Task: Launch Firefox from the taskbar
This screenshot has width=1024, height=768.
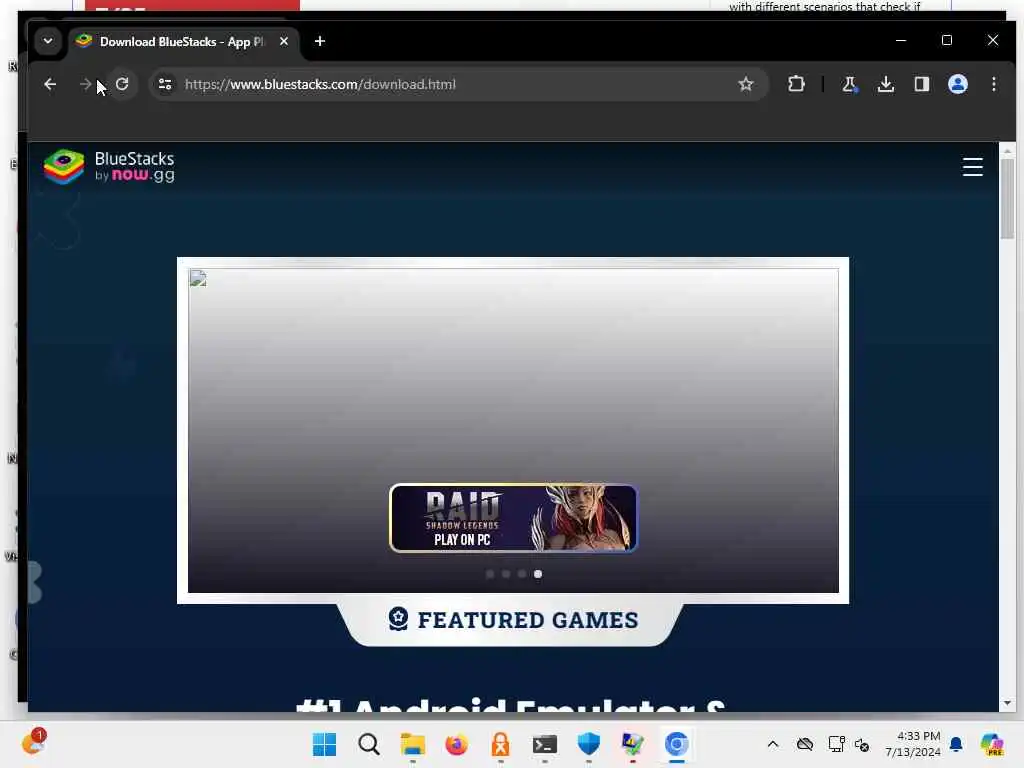Action: 456,744
